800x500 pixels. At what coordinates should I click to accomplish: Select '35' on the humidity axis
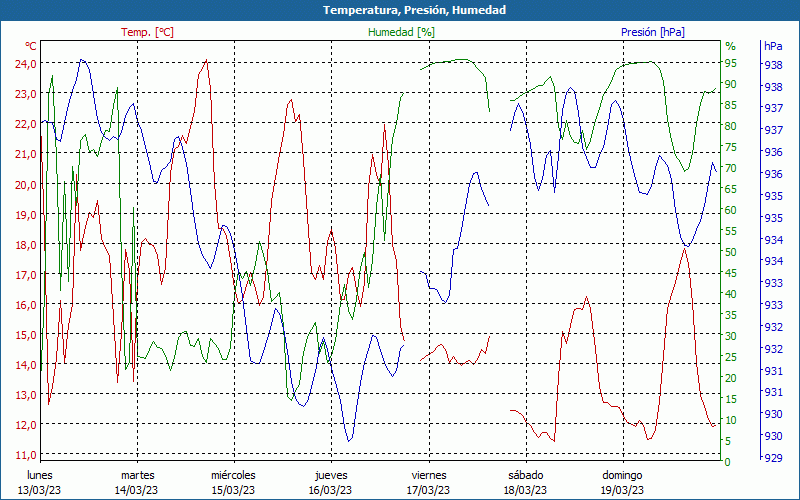[731, 315]
